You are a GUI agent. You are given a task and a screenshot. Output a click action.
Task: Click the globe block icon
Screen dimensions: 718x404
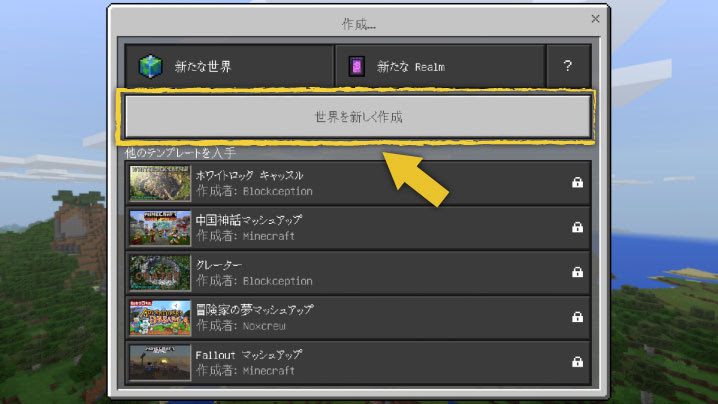click(x=150, y=66)
